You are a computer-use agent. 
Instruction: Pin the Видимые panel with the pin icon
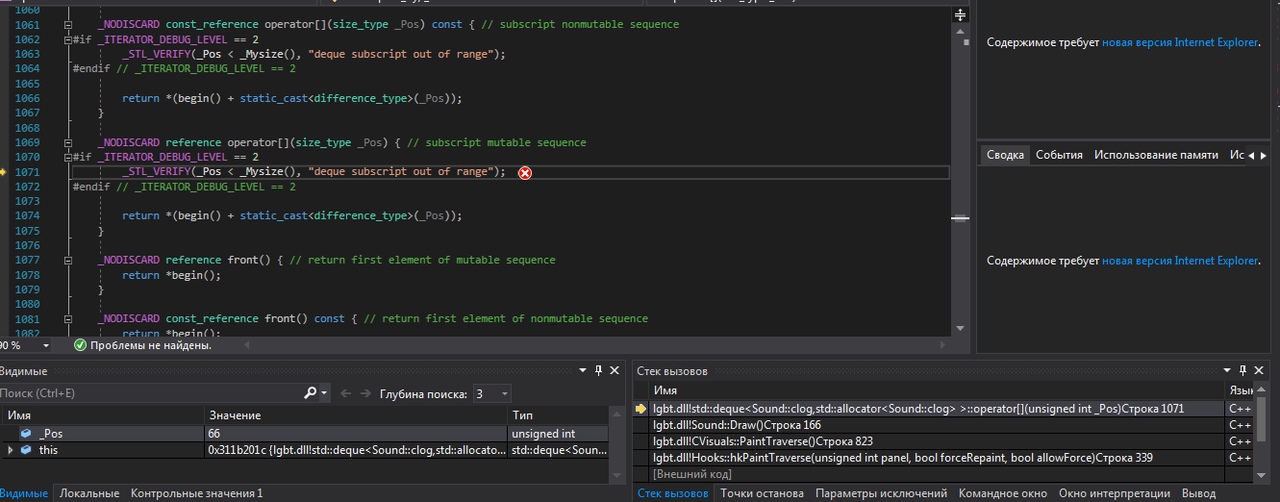(x=599, y=371)
